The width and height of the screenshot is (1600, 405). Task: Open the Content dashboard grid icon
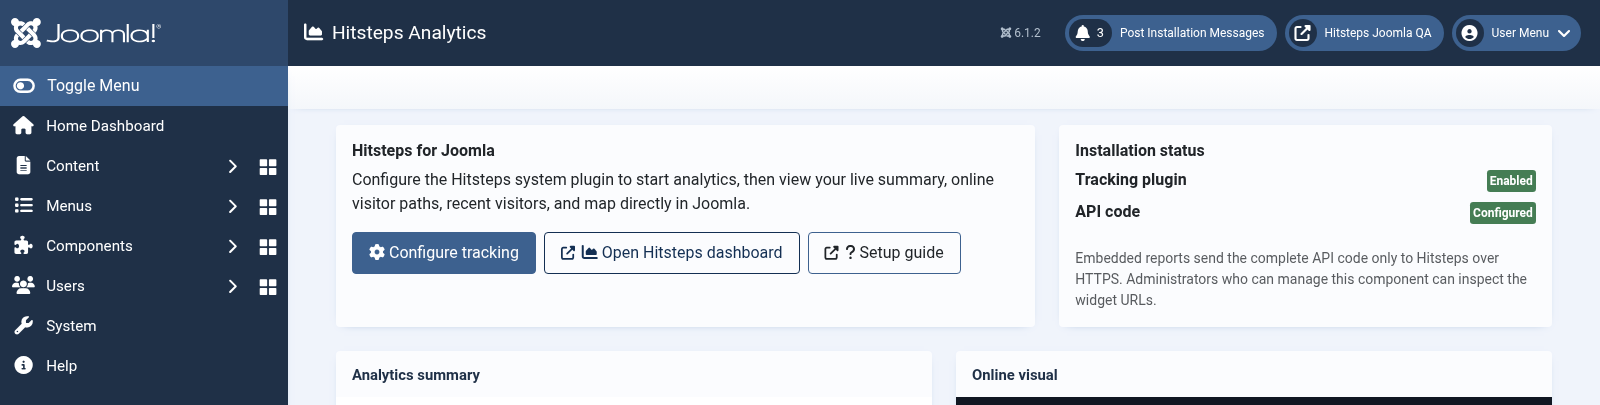click(268, 167)
